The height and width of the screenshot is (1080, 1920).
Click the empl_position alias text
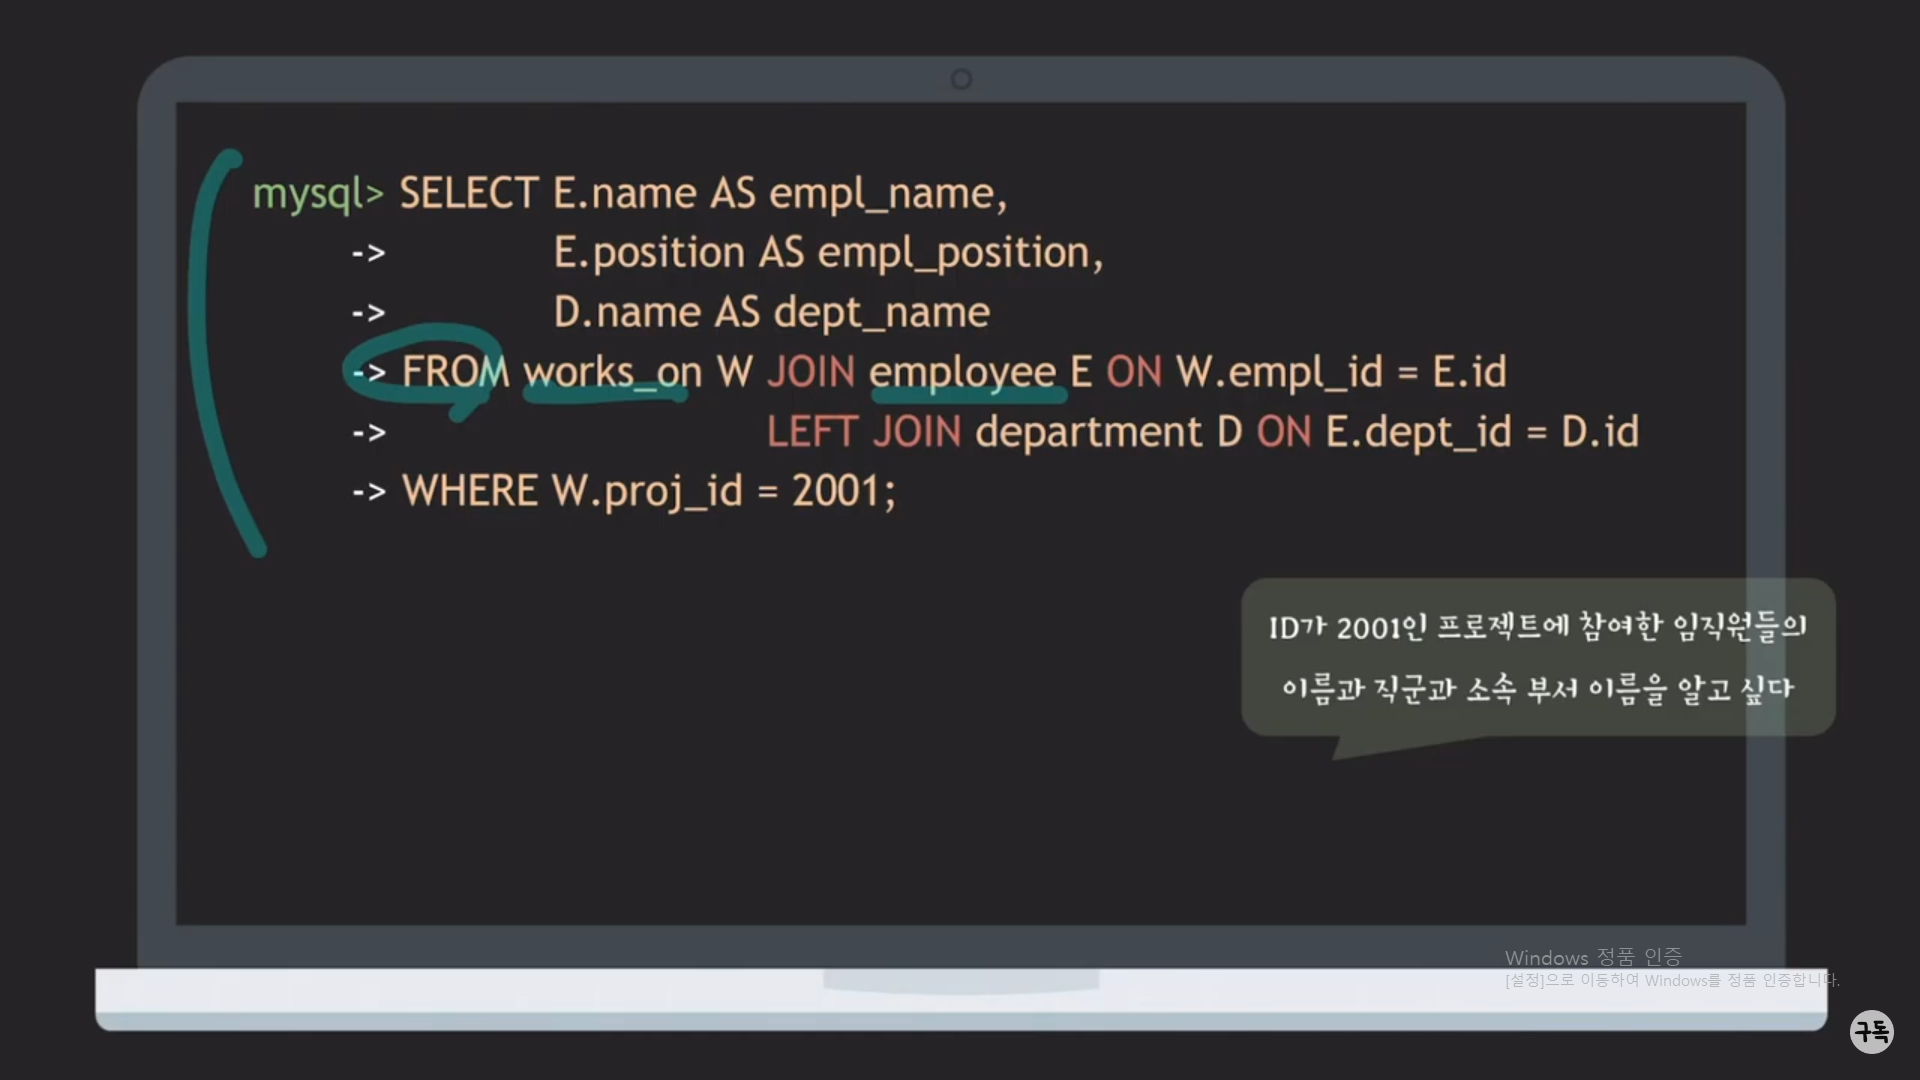[953, 253]
